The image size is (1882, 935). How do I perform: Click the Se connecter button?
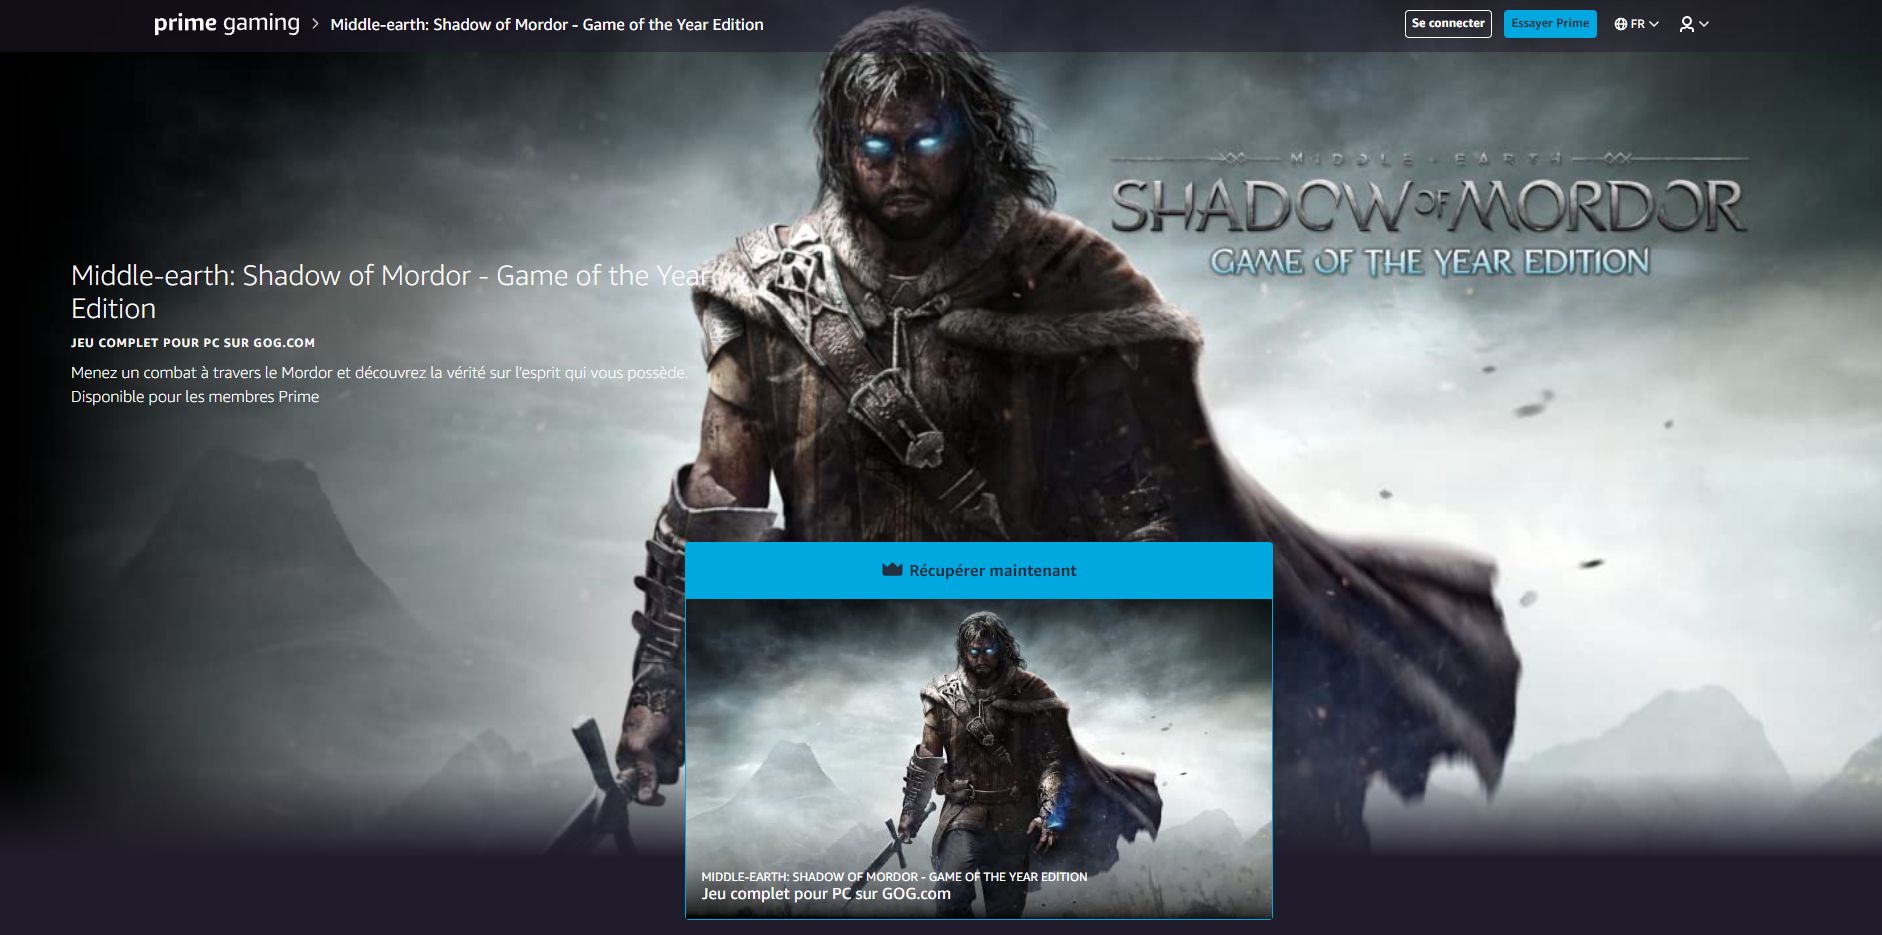point(1447,23)
